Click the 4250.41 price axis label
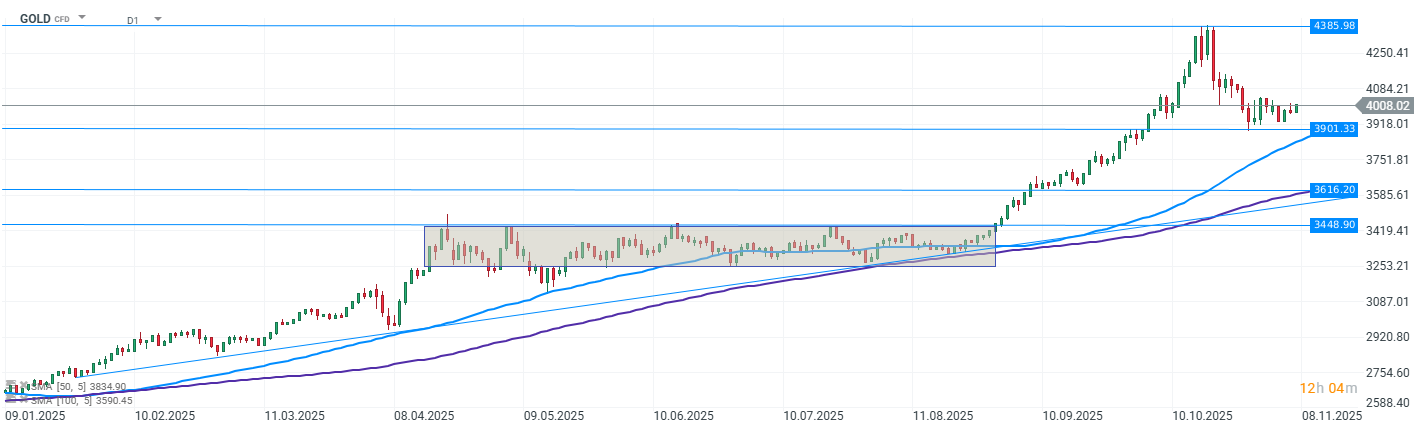The height and width of the screenshot is (433, 1426). tap(1386, 52)
